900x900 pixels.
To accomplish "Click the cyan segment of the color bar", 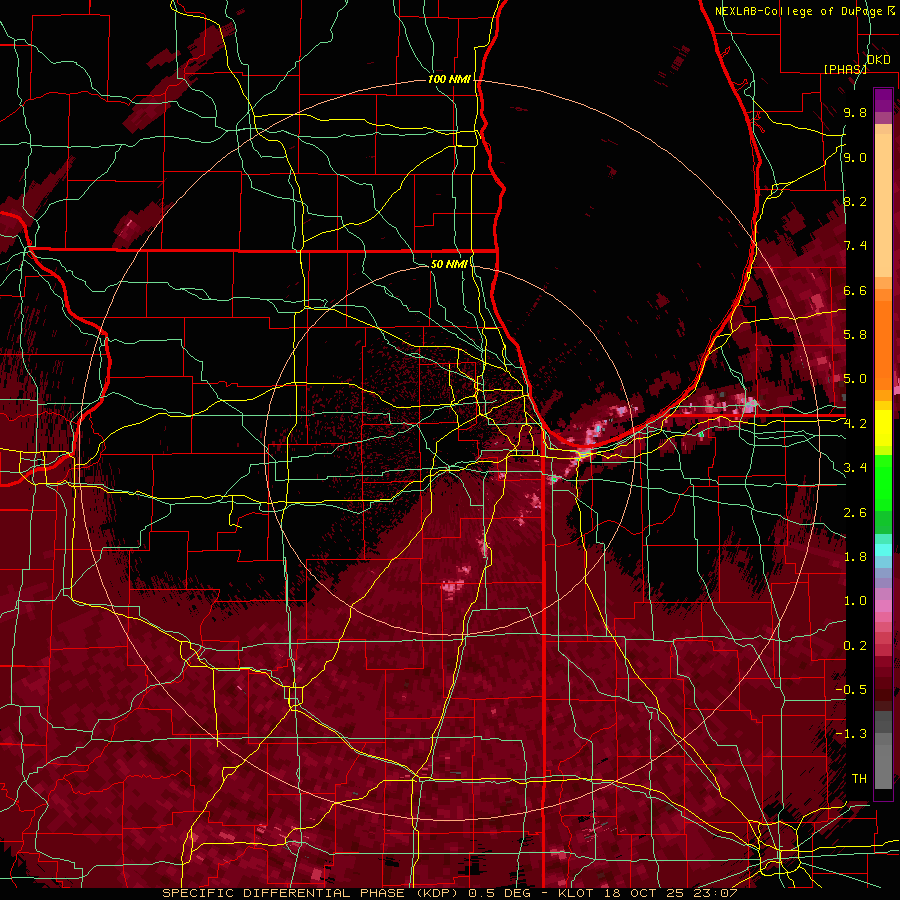I will point(883,550).
